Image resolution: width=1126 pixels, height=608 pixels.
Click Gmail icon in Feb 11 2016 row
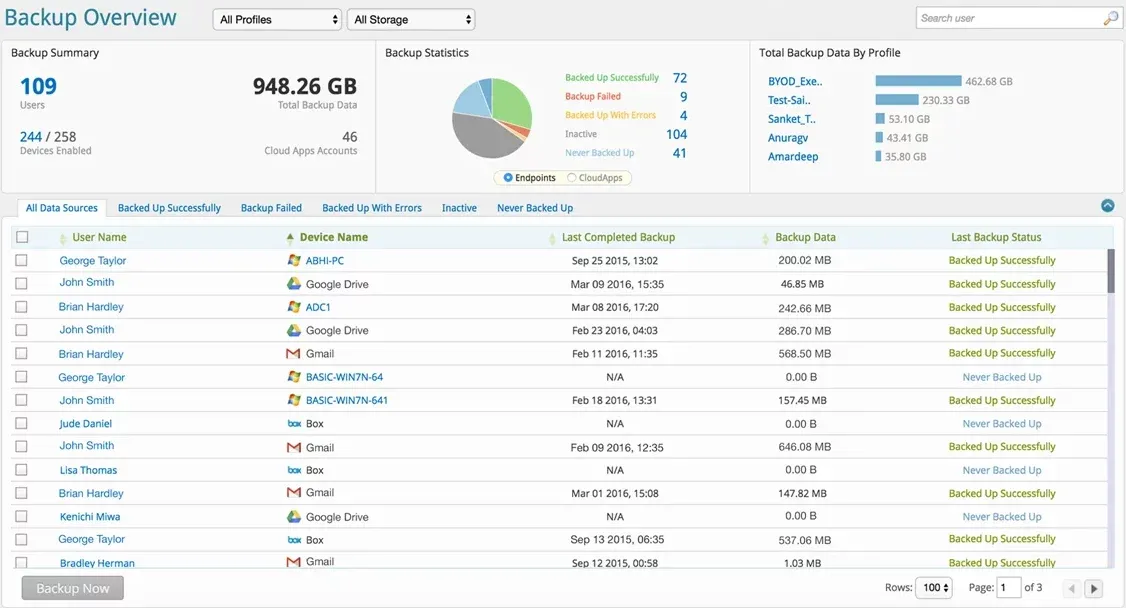(x=293, y=353)
